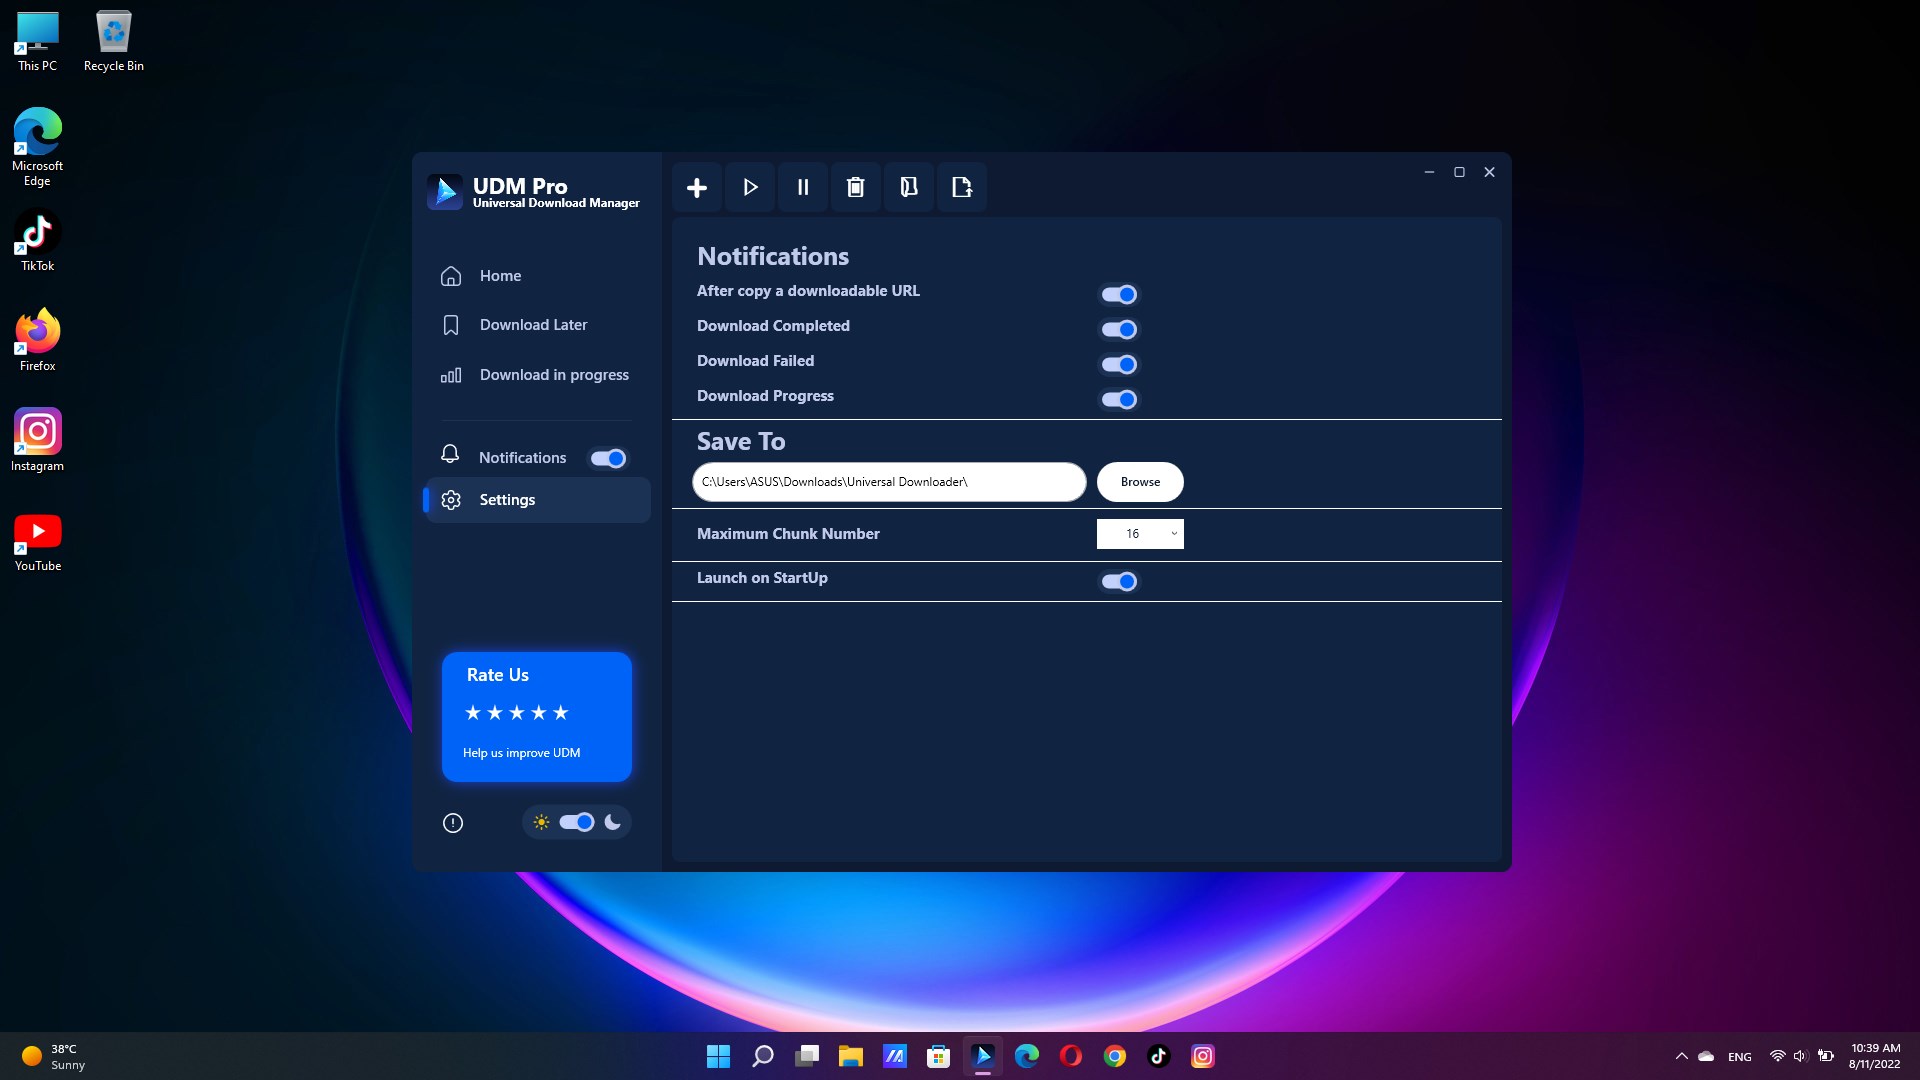1920x1080 pixels.
Task: Click the ENG language indicator
Action: (x=1740, y=1057)
